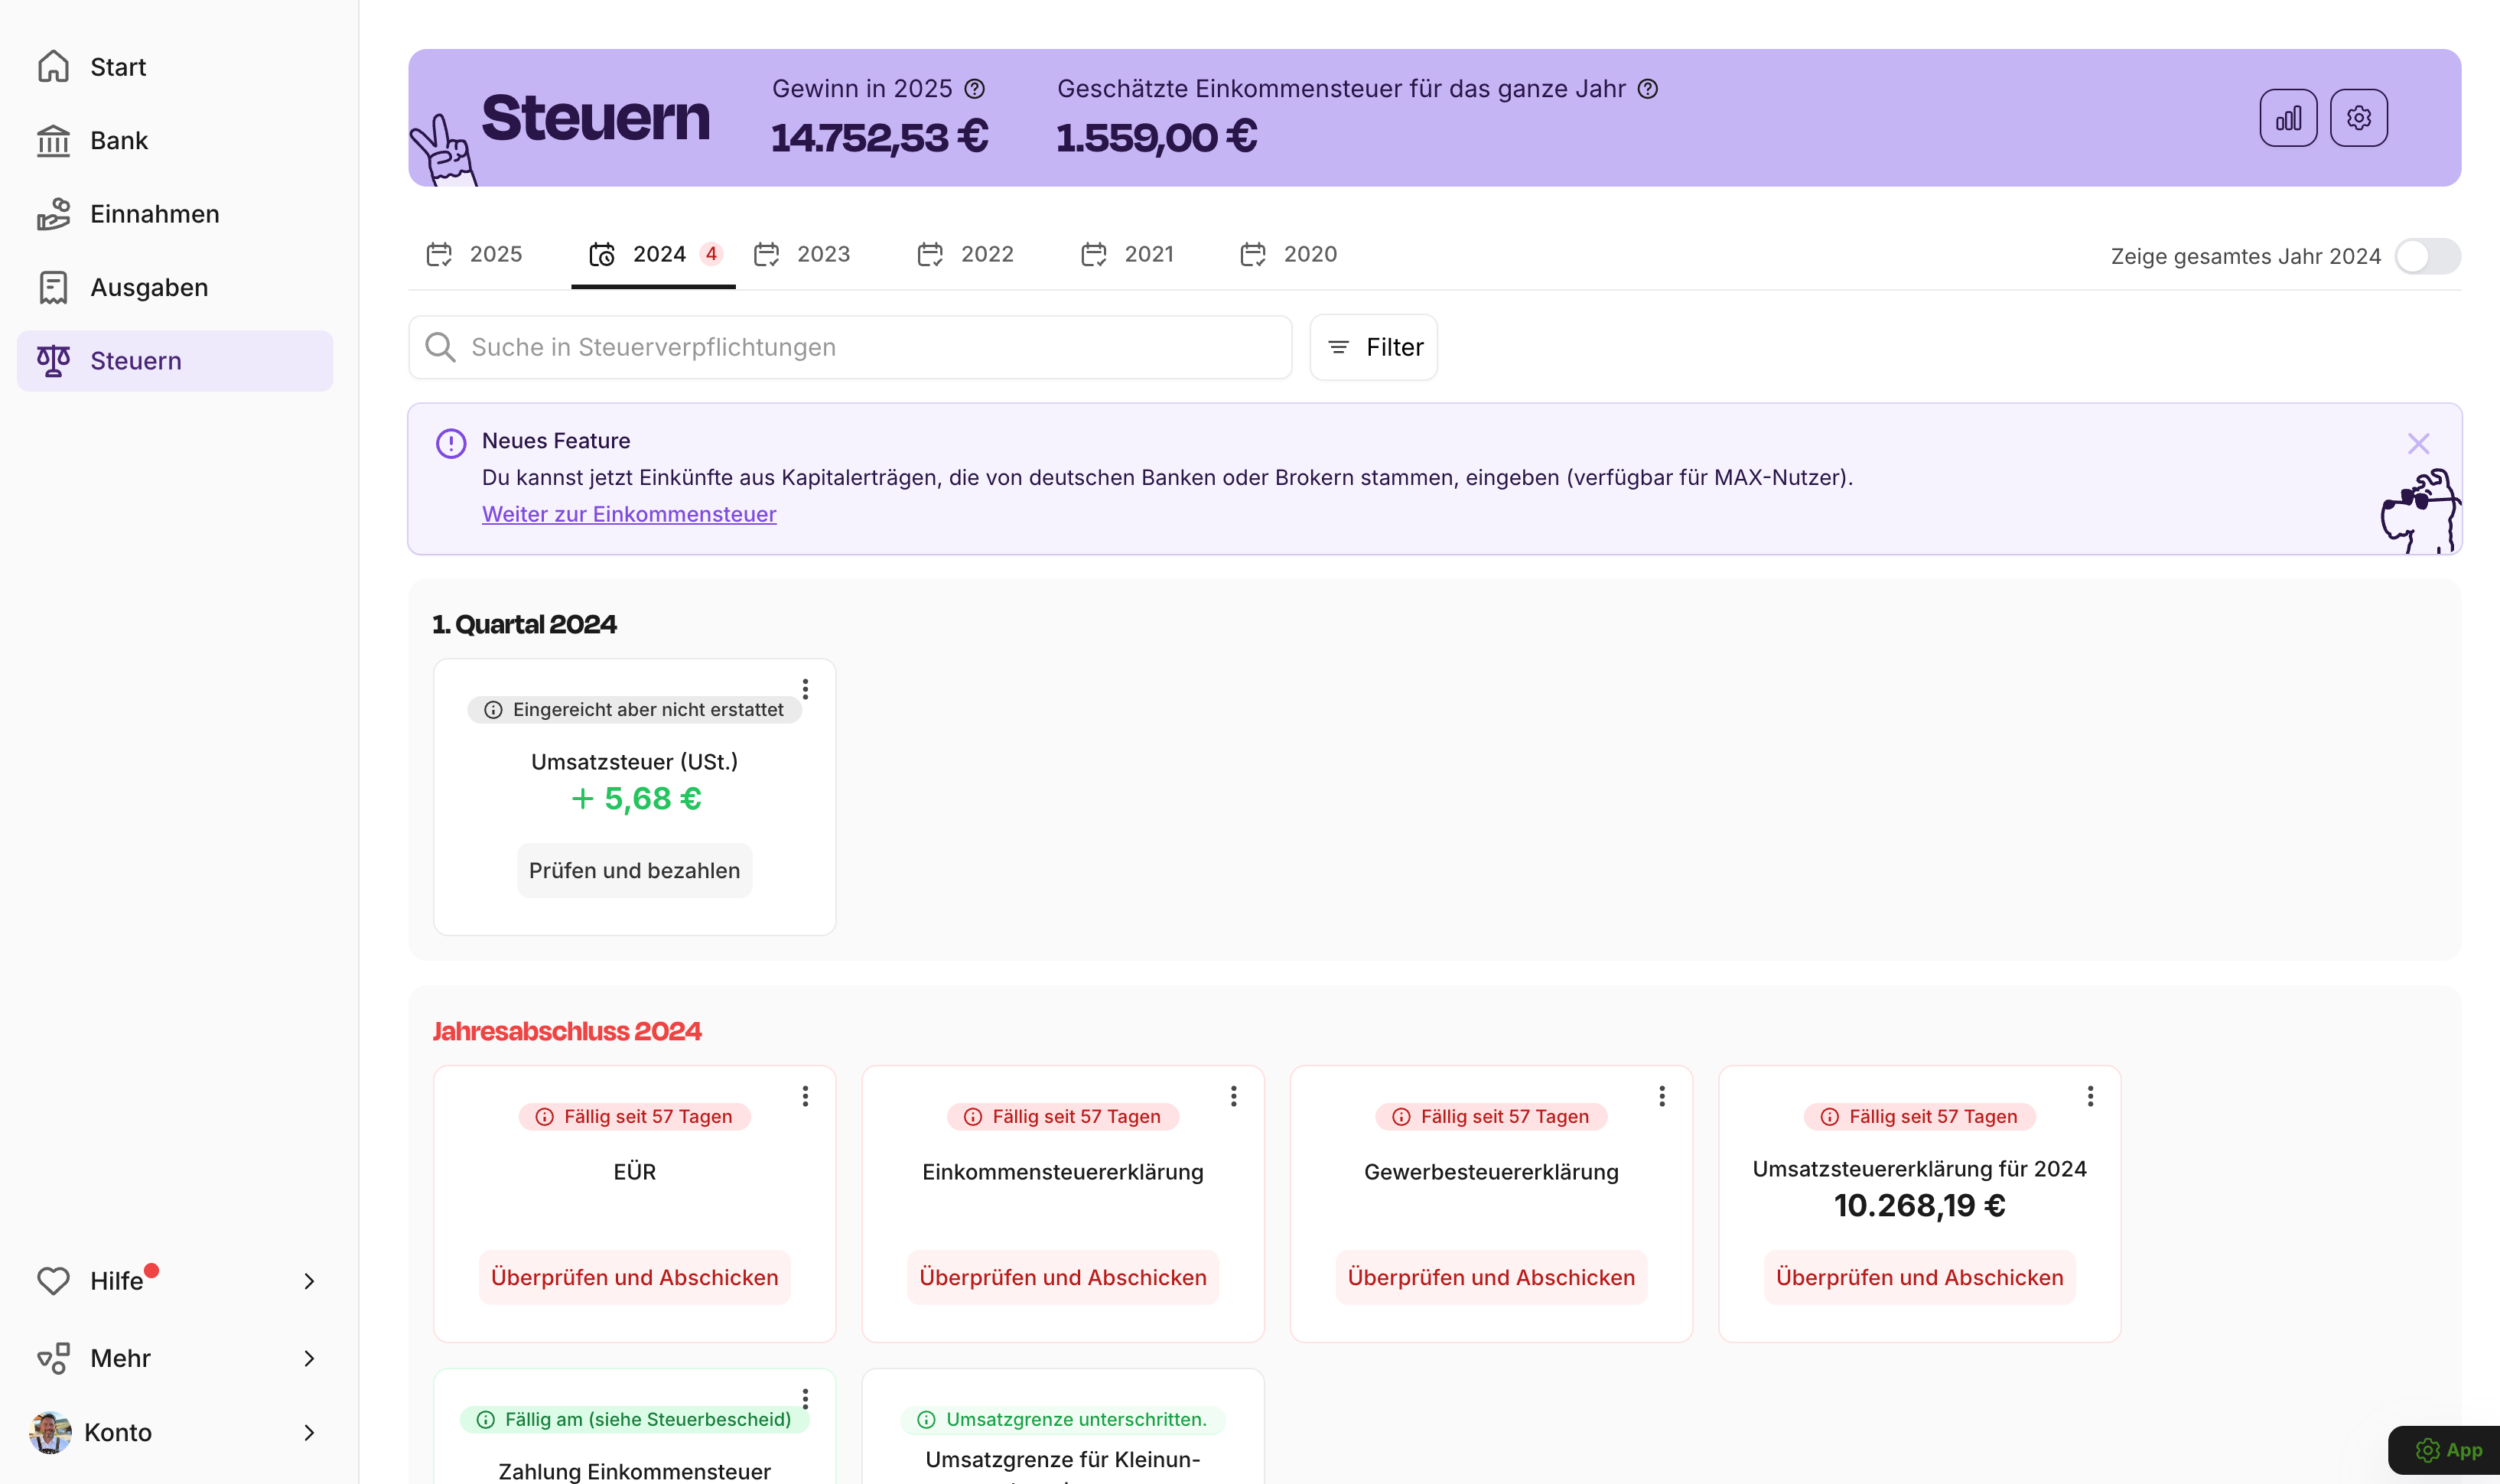
Task: Expand the Mehr sidebar entry
Action: [x=308, y=1358]
